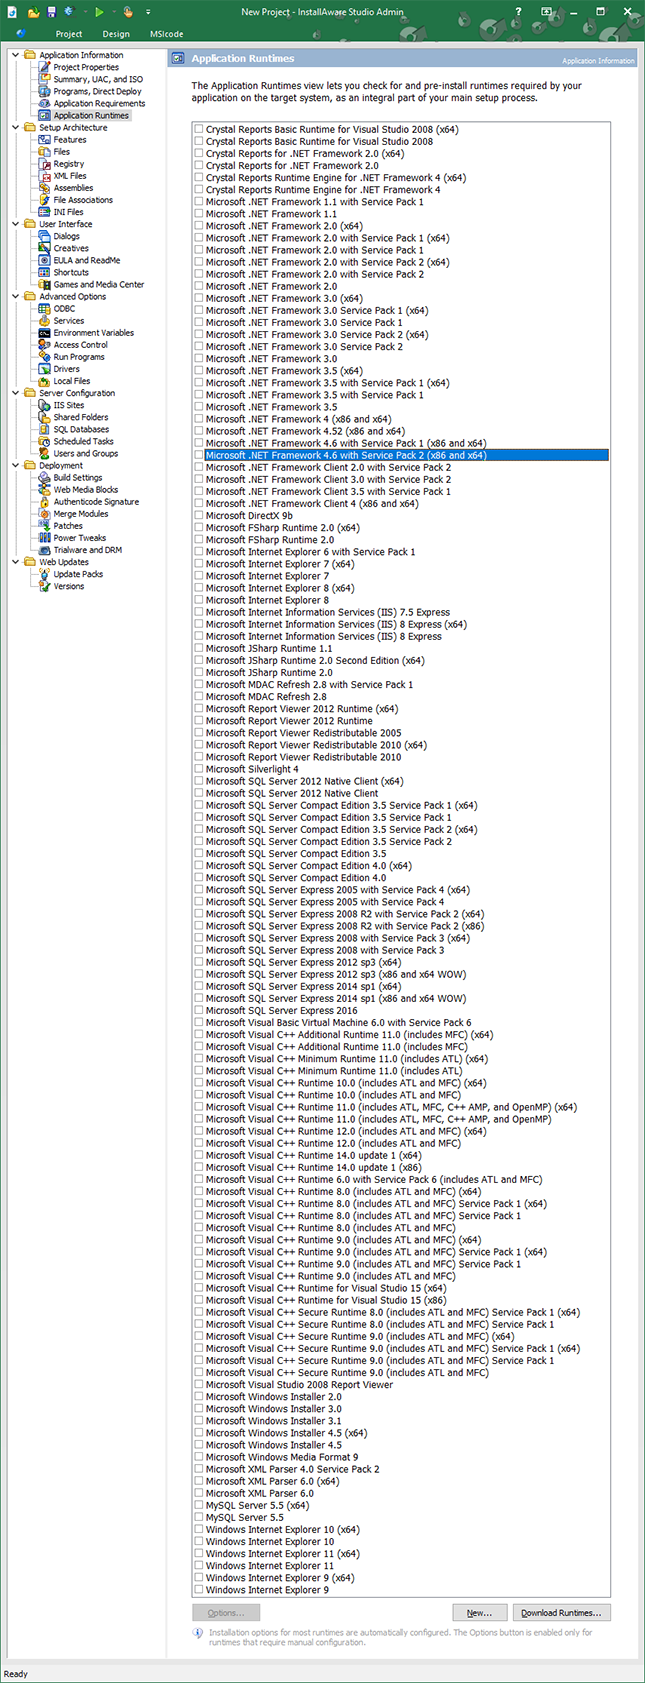Click the Ready status bar text
645x1683 pixels.
16,1674
